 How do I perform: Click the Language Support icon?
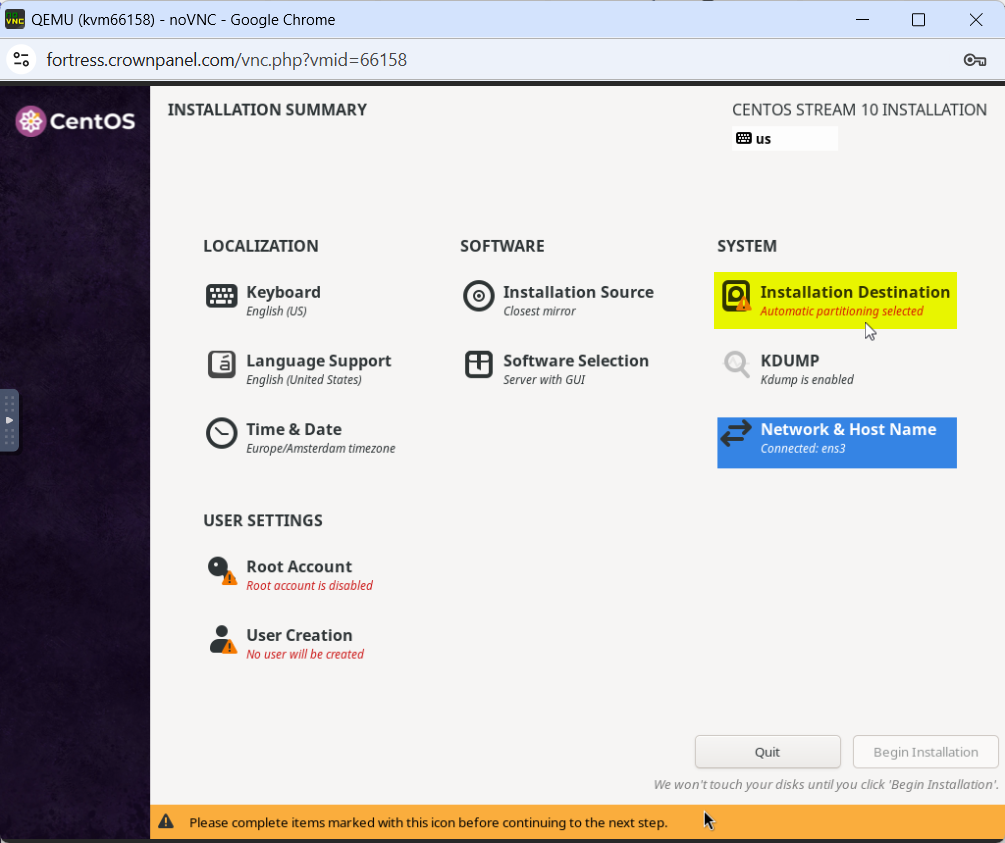click(221, 365)
